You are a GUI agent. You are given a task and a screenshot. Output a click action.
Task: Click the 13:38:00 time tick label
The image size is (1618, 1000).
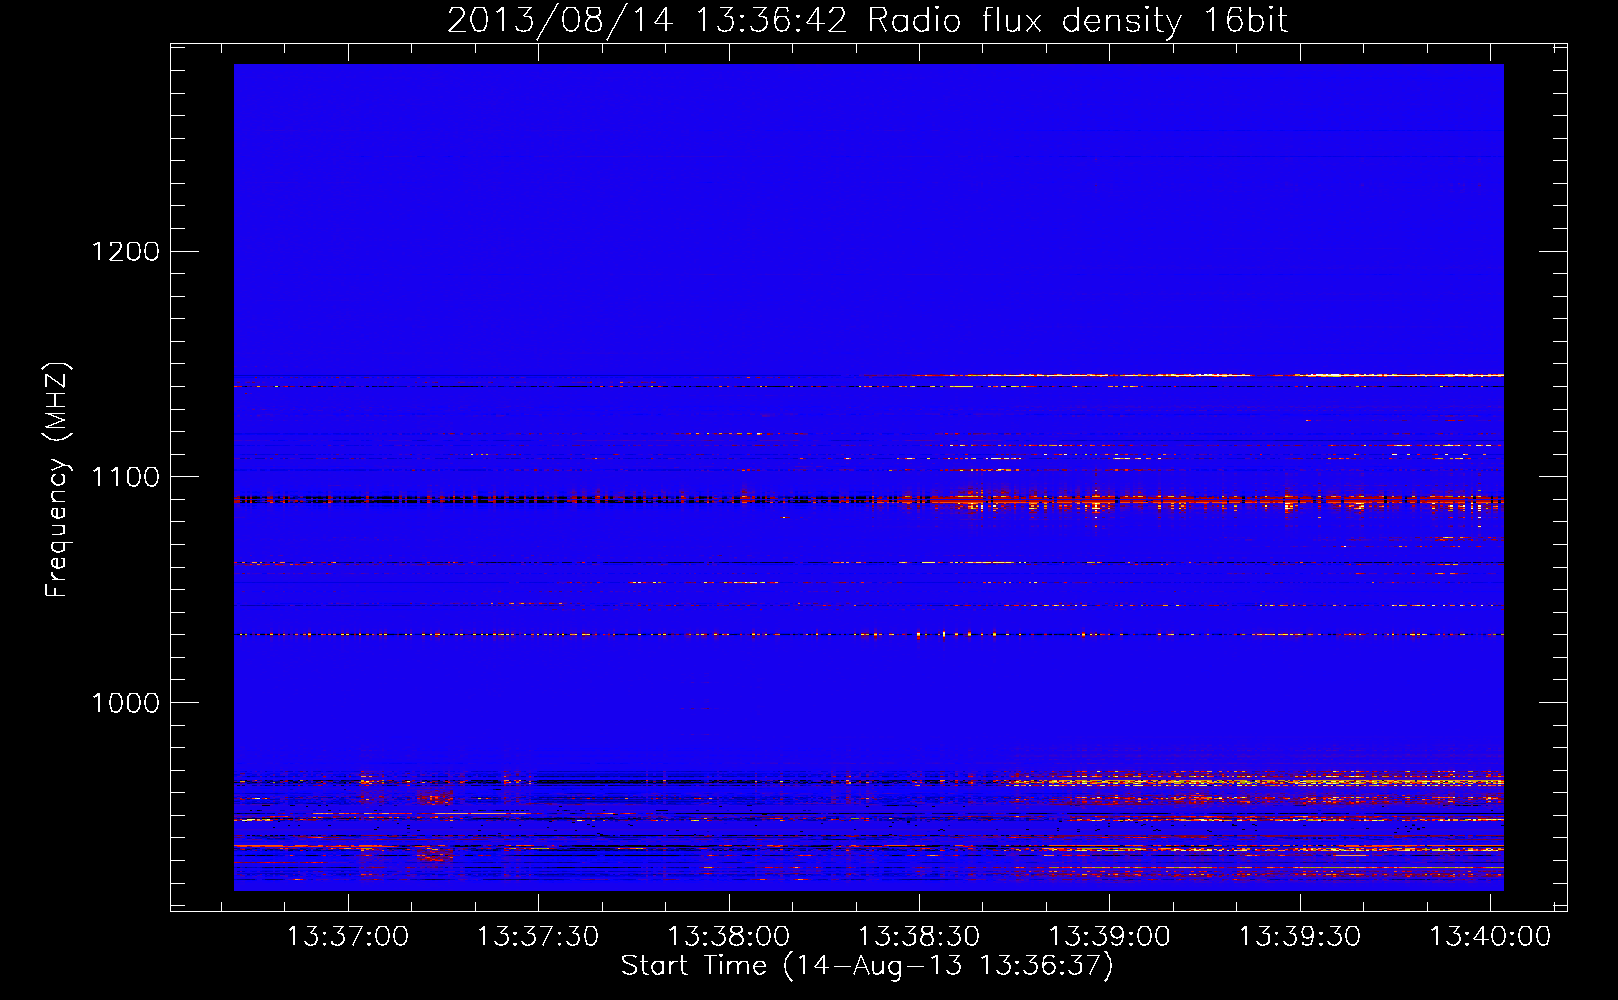point(729,937)
